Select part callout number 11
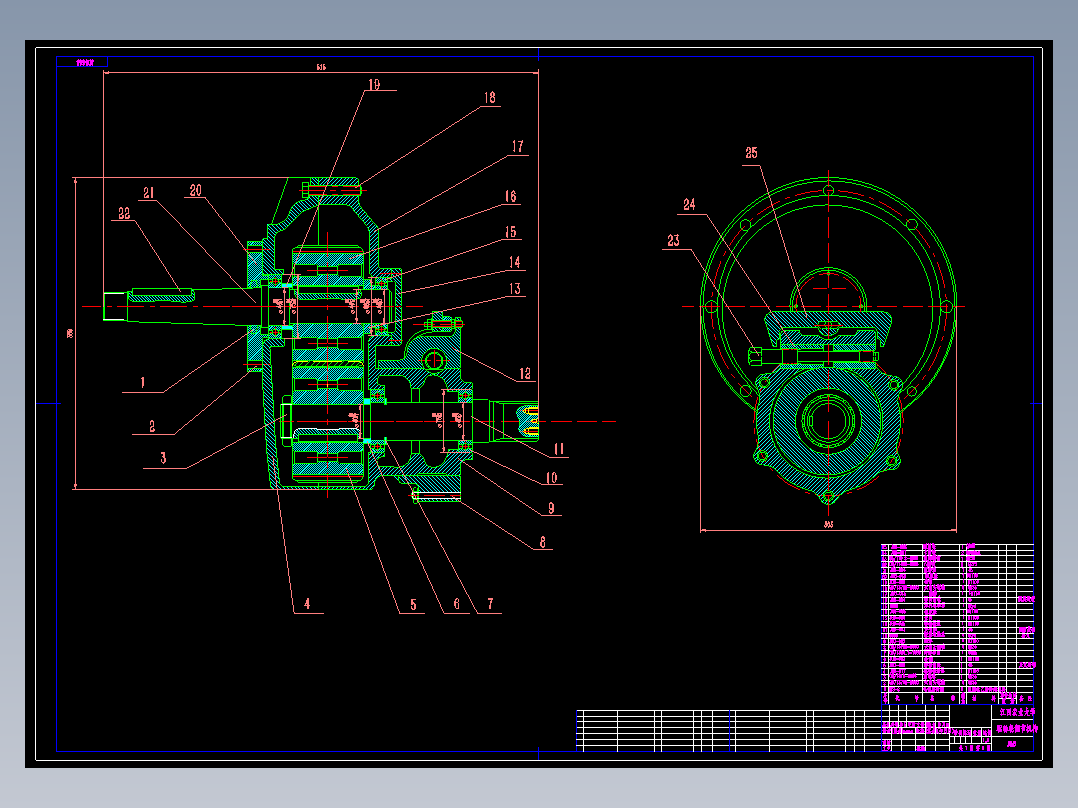Viewport: 1078px width, 808px height. coord(559,449)
